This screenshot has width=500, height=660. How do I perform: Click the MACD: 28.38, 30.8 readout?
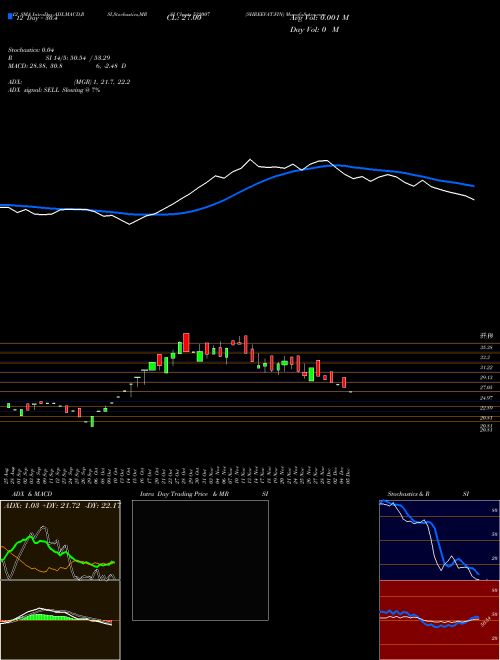point(35,66)
